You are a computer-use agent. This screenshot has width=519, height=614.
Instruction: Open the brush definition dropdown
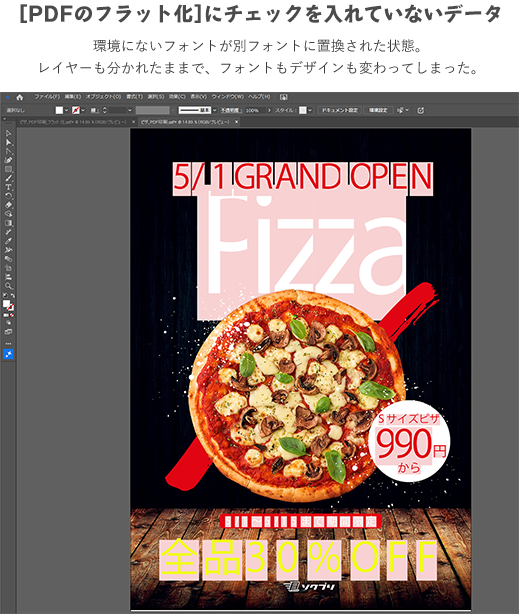214,110
